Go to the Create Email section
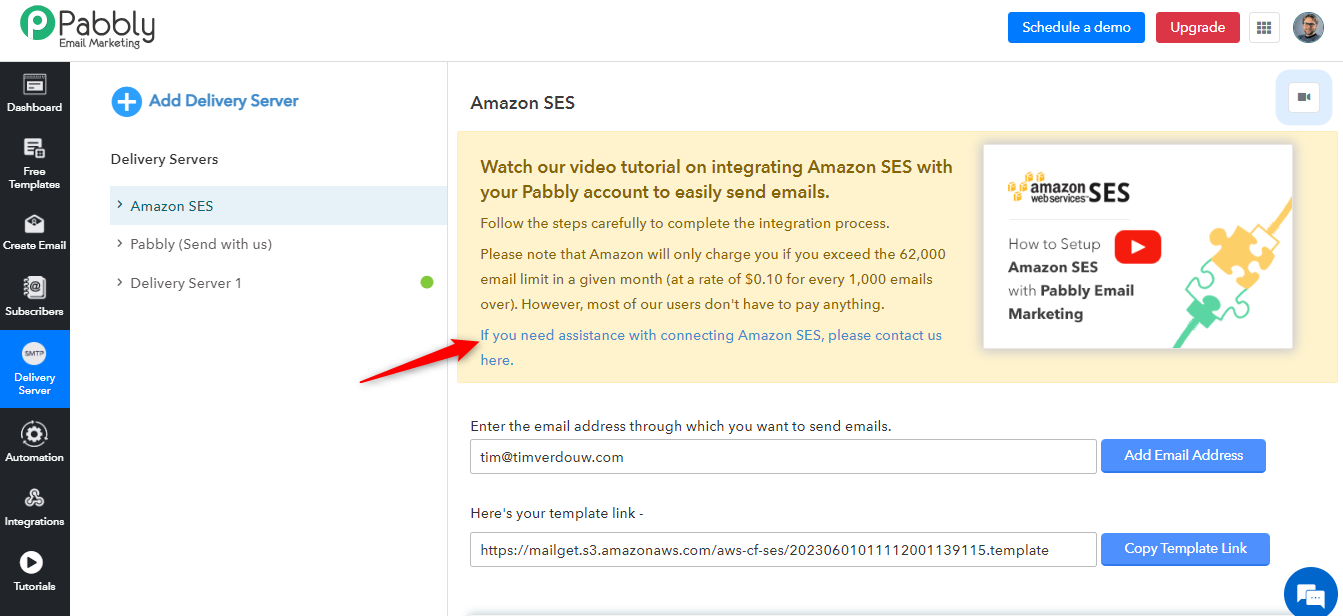This screenshot has width=1343, height=616. pyautogui.click(x=35, y=232)
